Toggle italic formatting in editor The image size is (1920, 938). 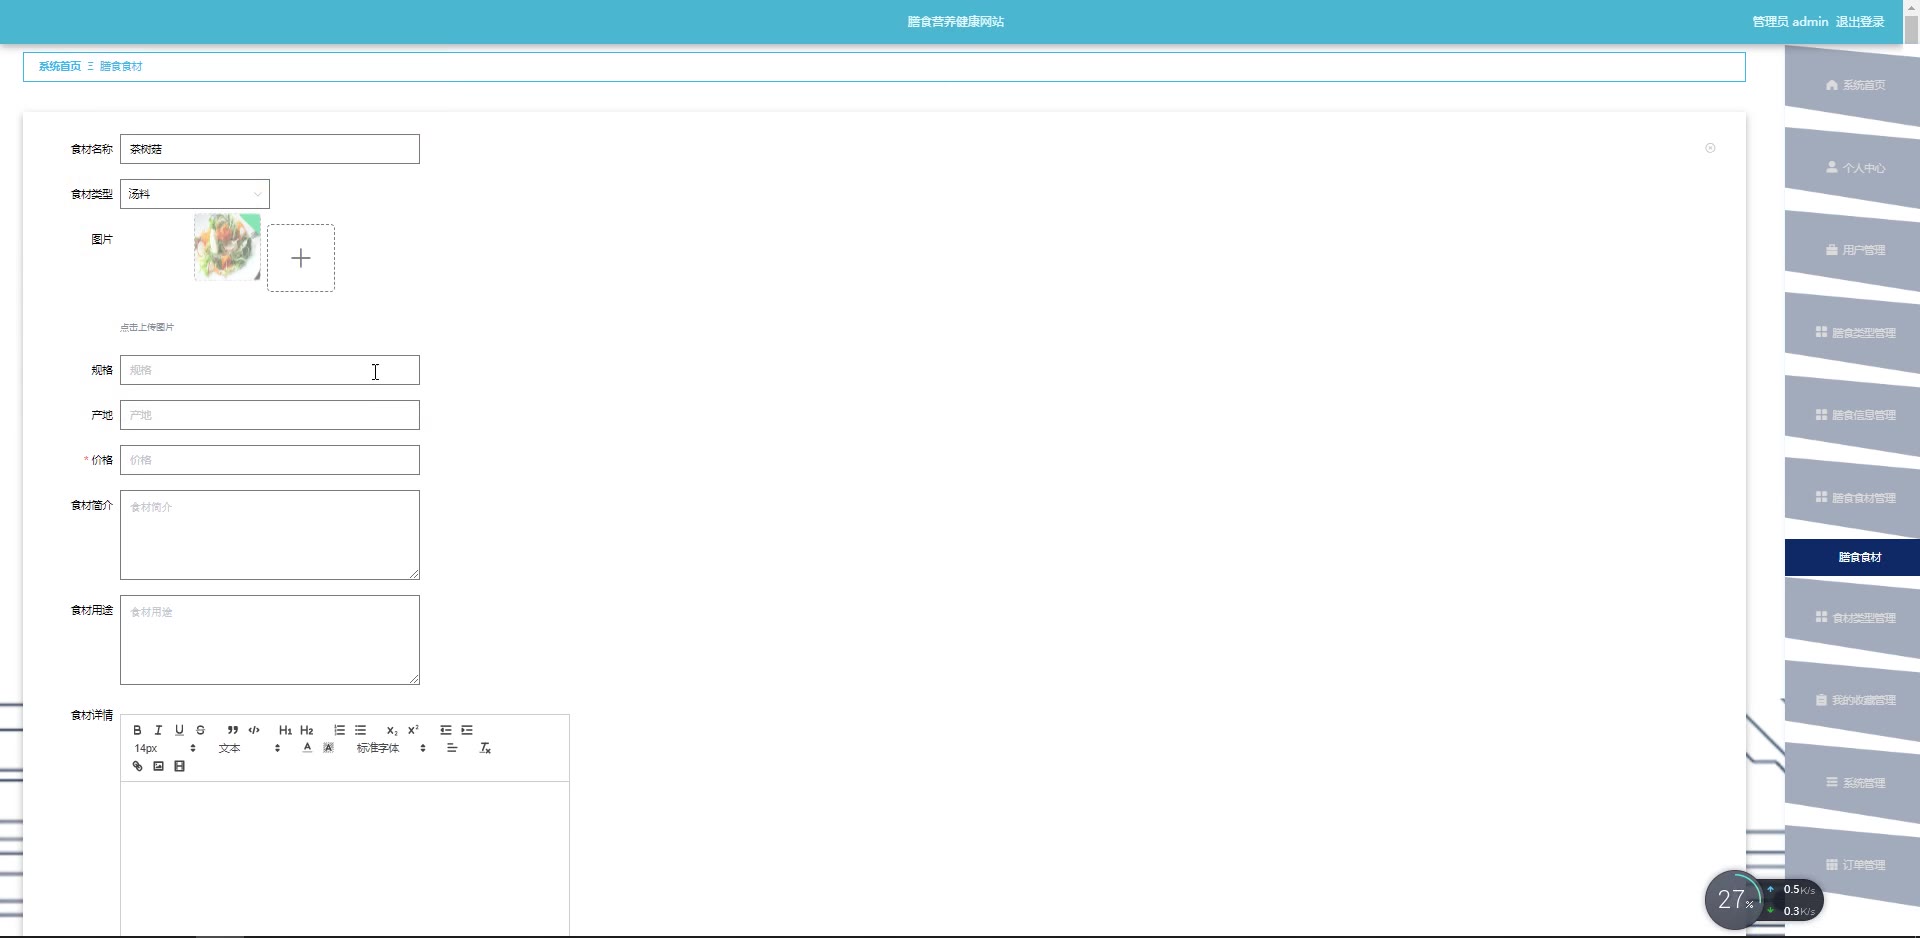pos(158,730)
